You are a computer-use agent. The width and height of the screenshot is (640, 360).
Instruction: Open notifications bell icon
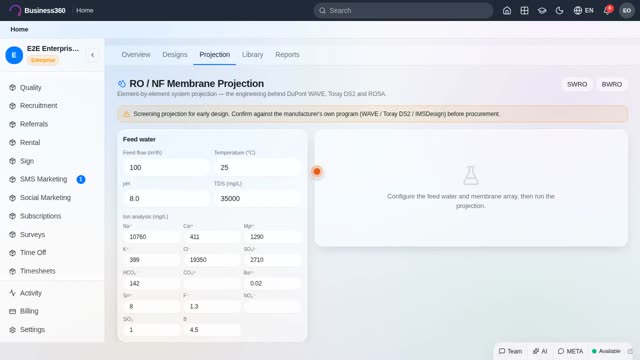(607, 11)
